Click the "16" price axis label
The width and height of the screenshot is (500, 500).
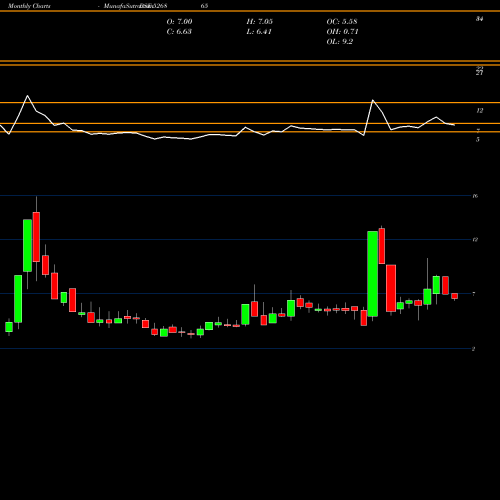coord(475,196)
